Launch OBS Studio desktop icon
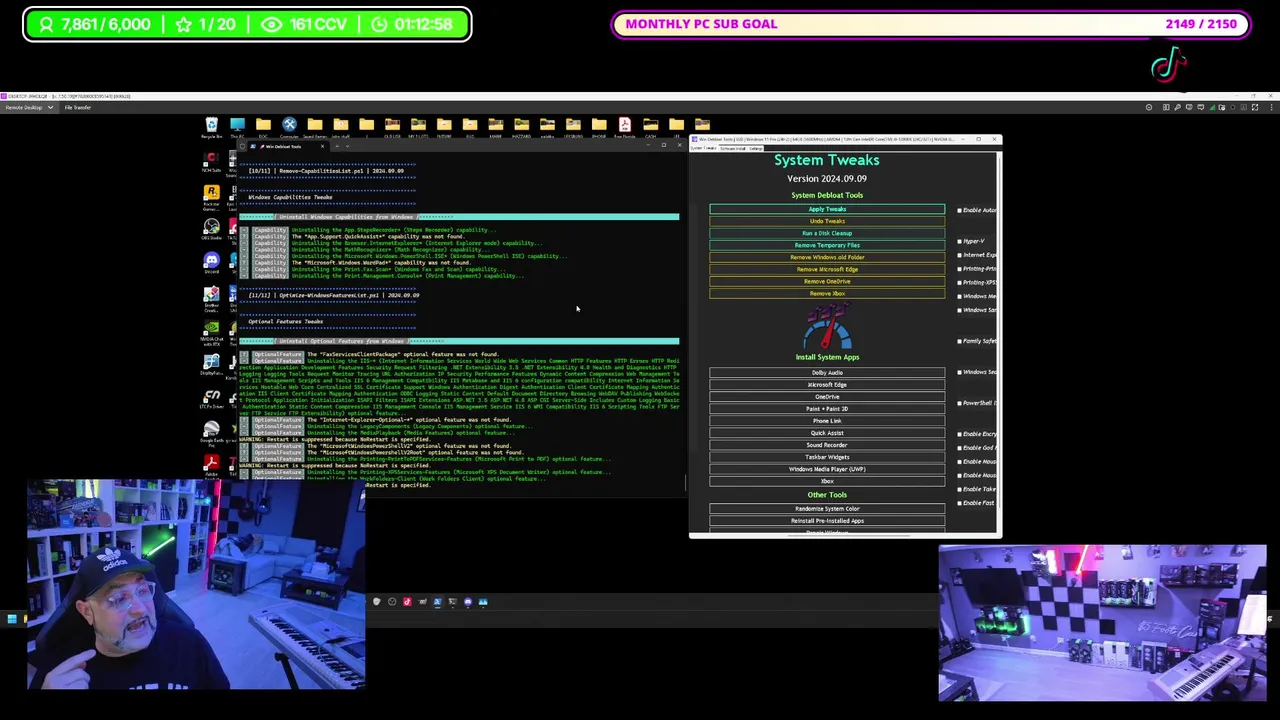 click(x=211, y=230)
